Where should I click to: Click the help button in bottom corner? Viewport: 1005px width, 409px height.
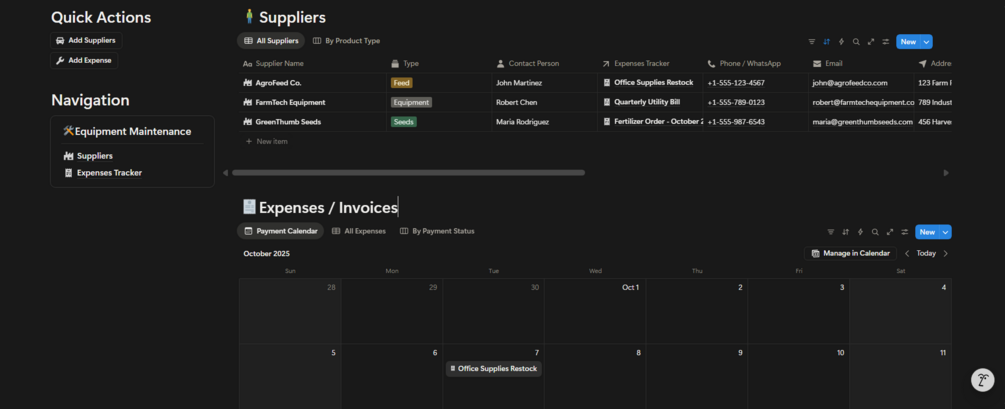click(x=983, y=380)
